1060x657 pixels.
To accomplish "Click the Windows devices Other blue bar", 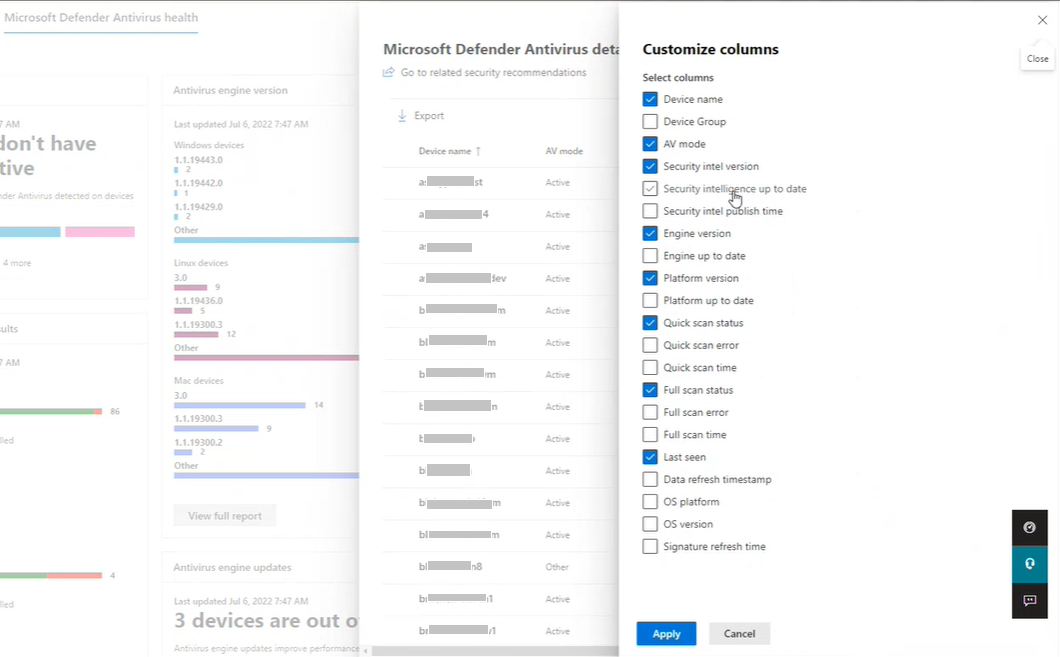I will (x=266, y=240).
